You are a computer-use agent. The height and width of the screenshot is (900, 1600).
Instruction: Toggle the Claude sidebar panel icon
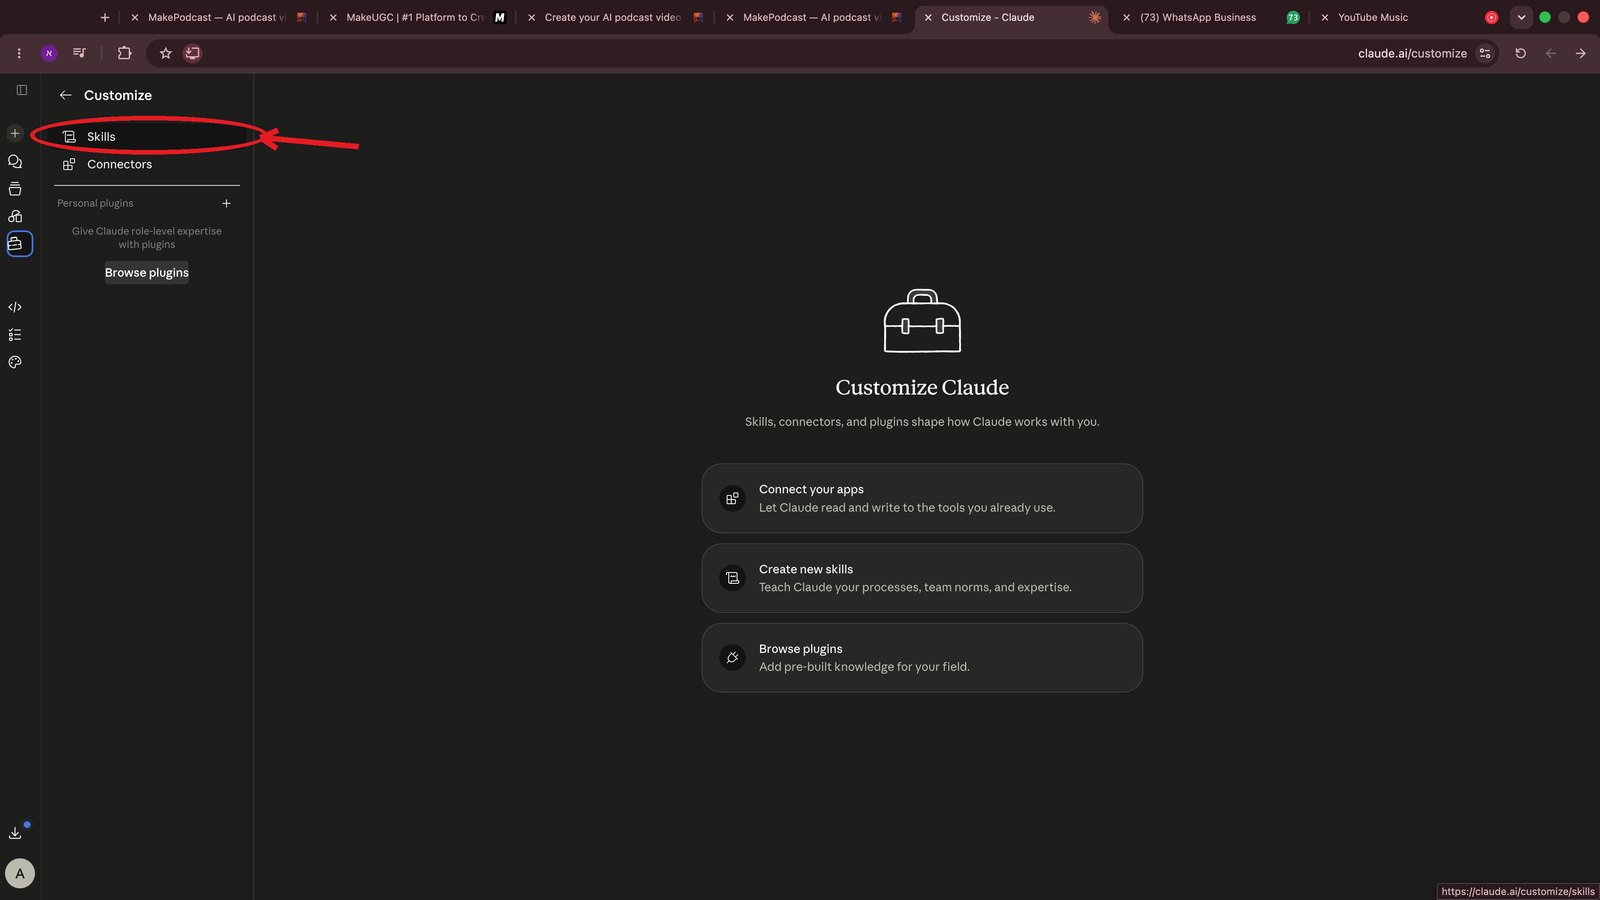[x=21, y=90]
